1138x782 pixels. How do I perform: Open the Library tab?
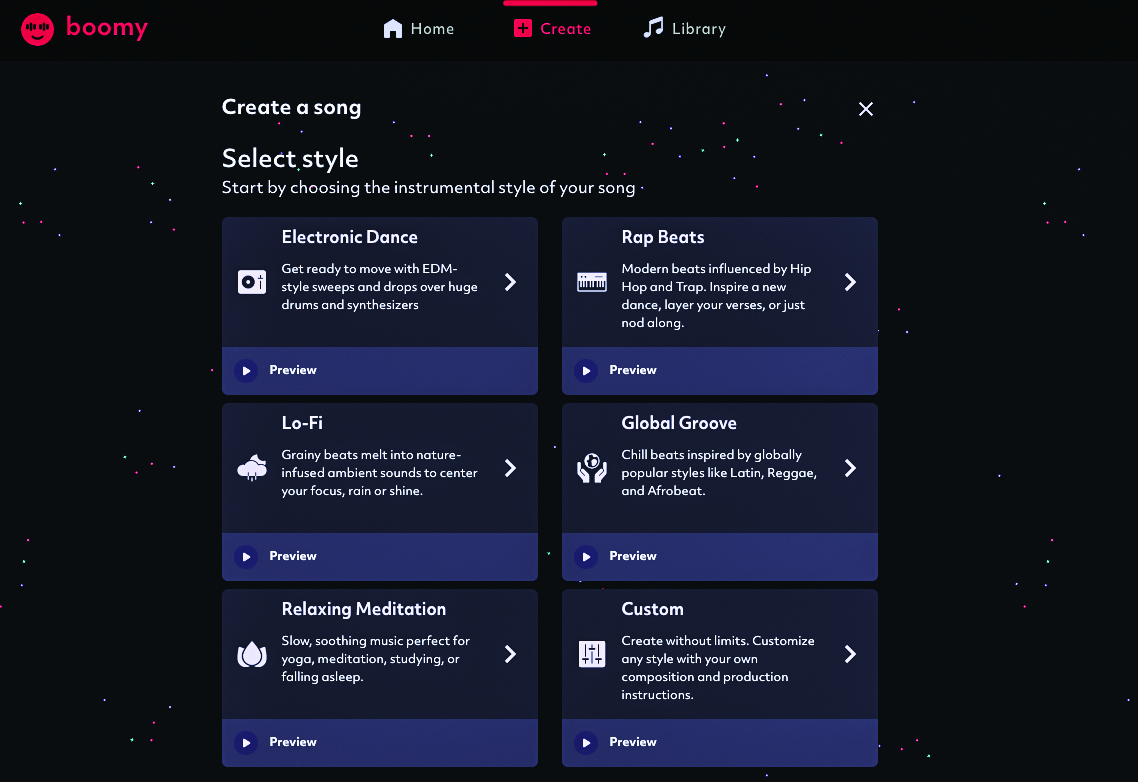coord(684,28)
